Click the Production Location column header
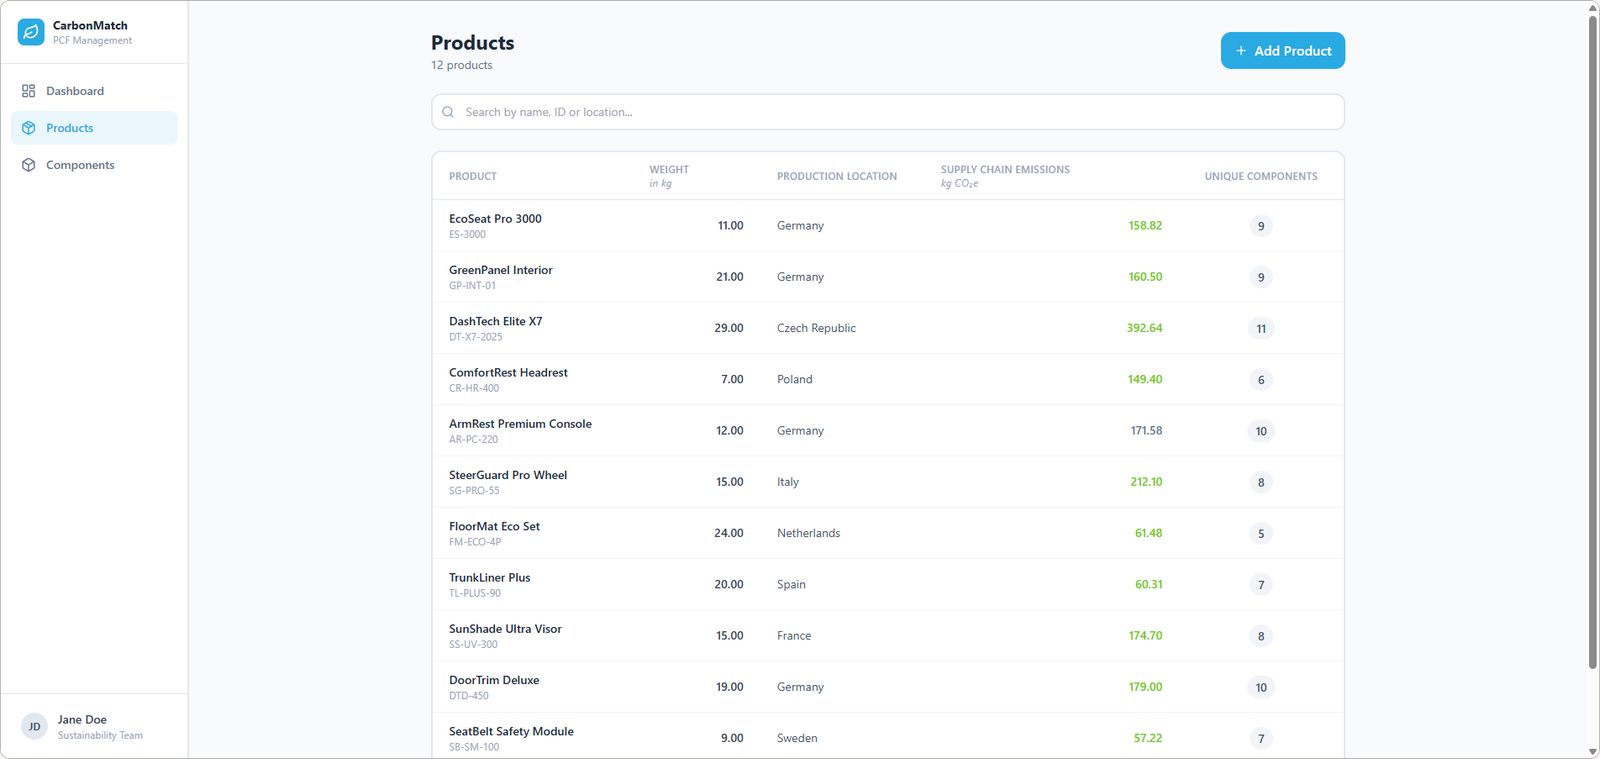Image resolution: width=1600 pixels, height=759 pixels. pos(836,176)
